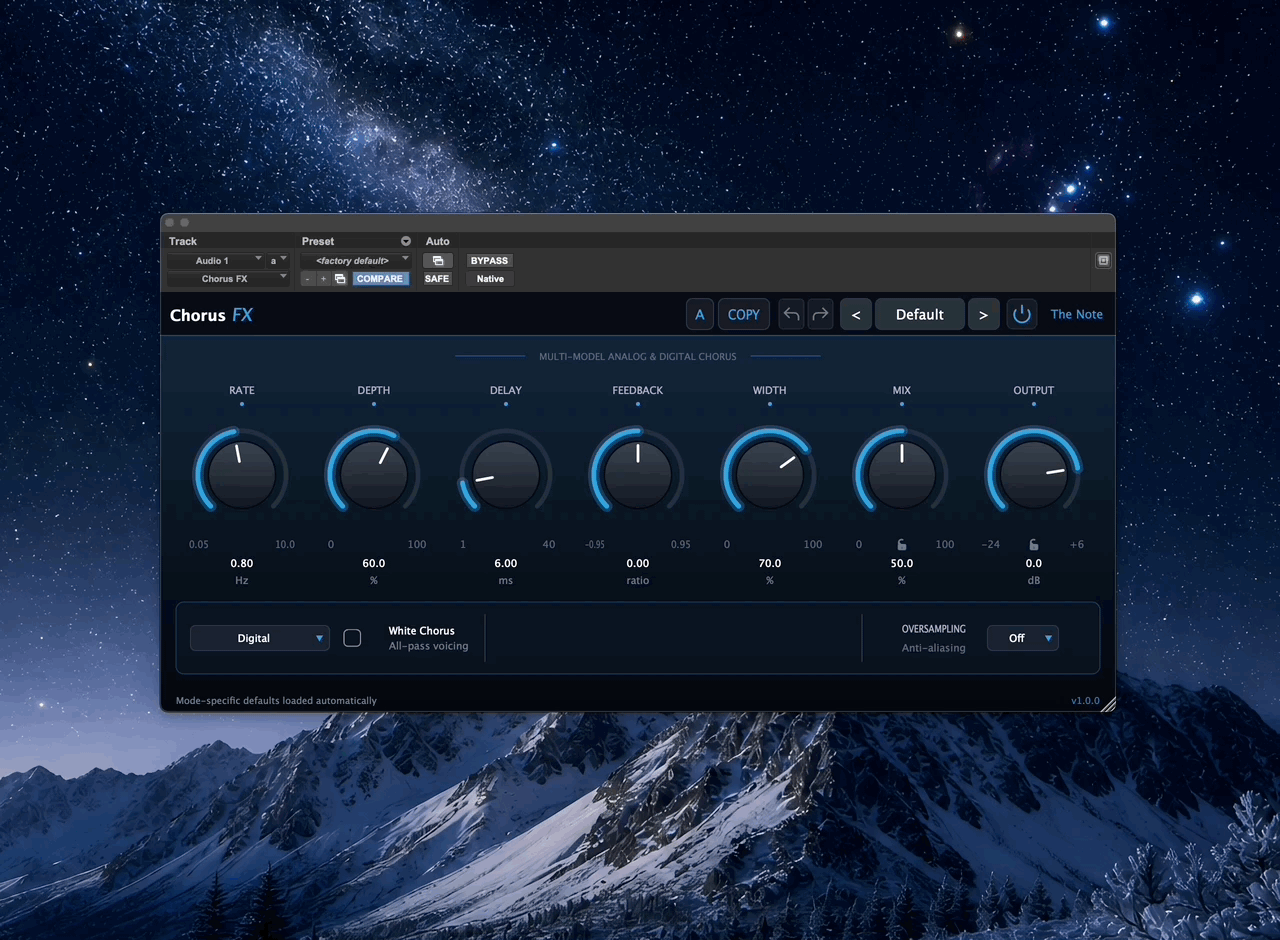
Task: Click the MIX knob
Action: (x=902, y=474)
